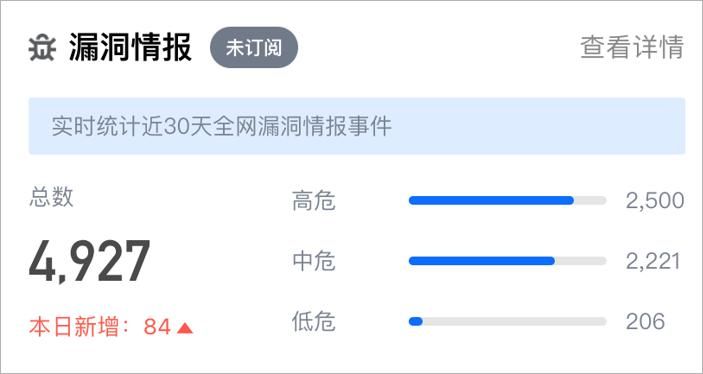
Task: Click the red 84 daily increase number
Action: [x=157, y=327]
